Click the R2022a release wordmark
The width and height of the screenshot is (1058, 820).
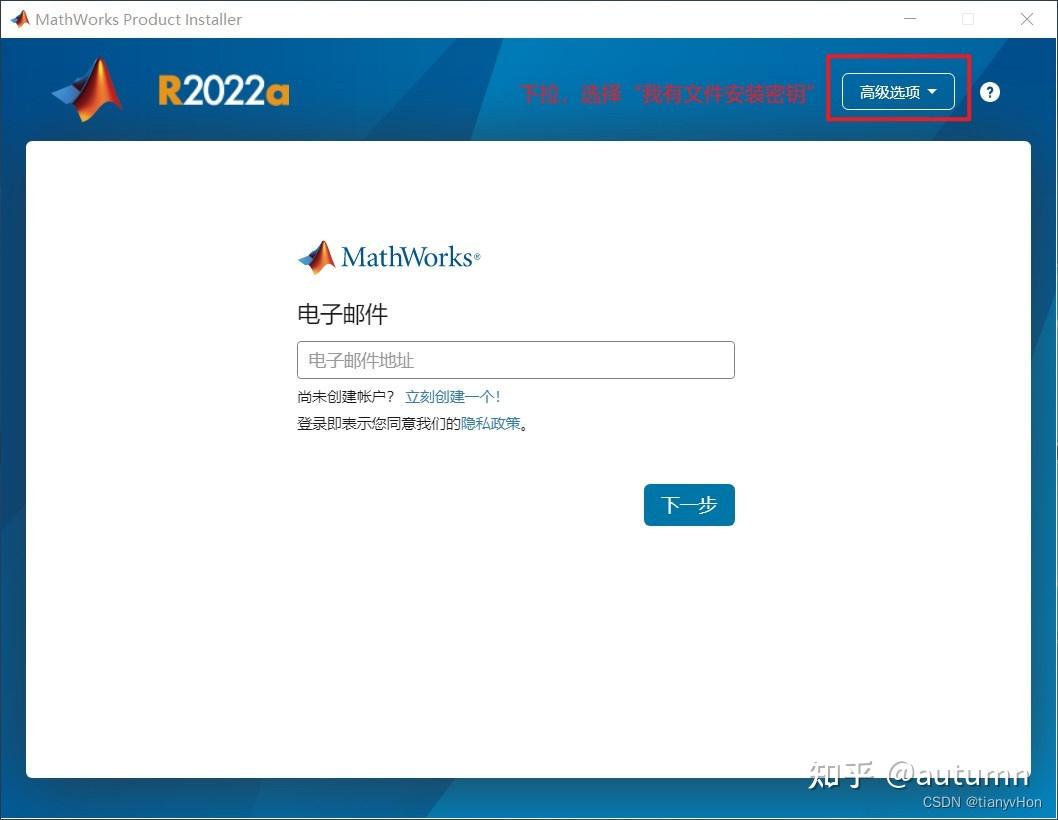click(222, 89)
